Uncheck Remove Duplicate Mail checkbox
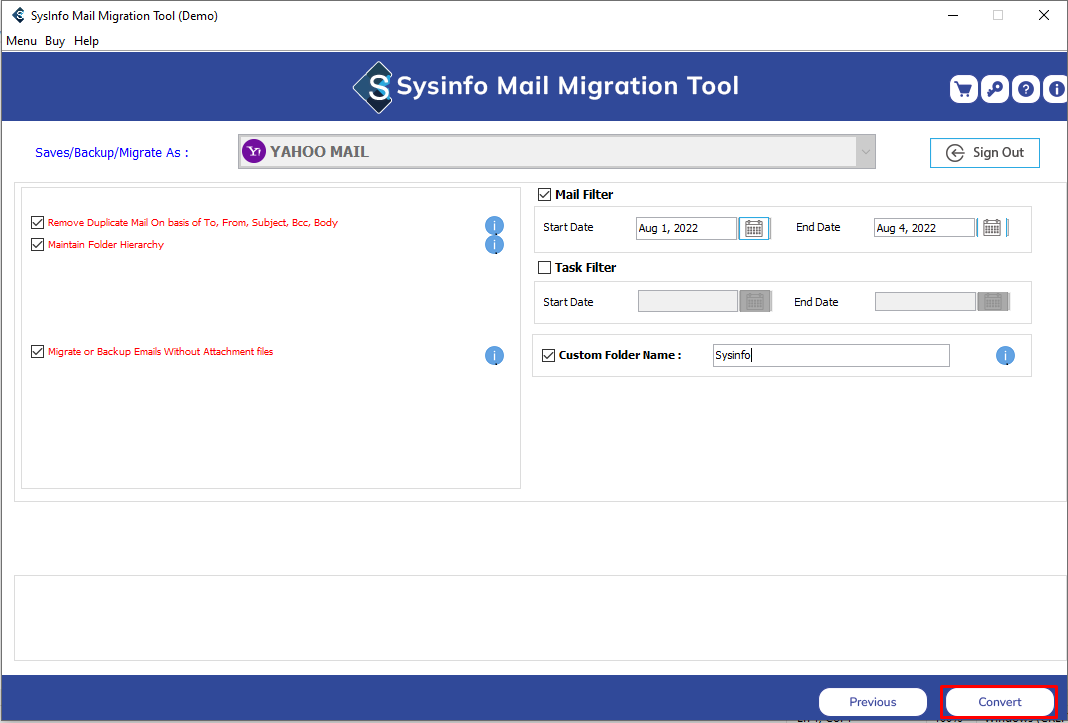The image size is (1068, 723). 38,223
